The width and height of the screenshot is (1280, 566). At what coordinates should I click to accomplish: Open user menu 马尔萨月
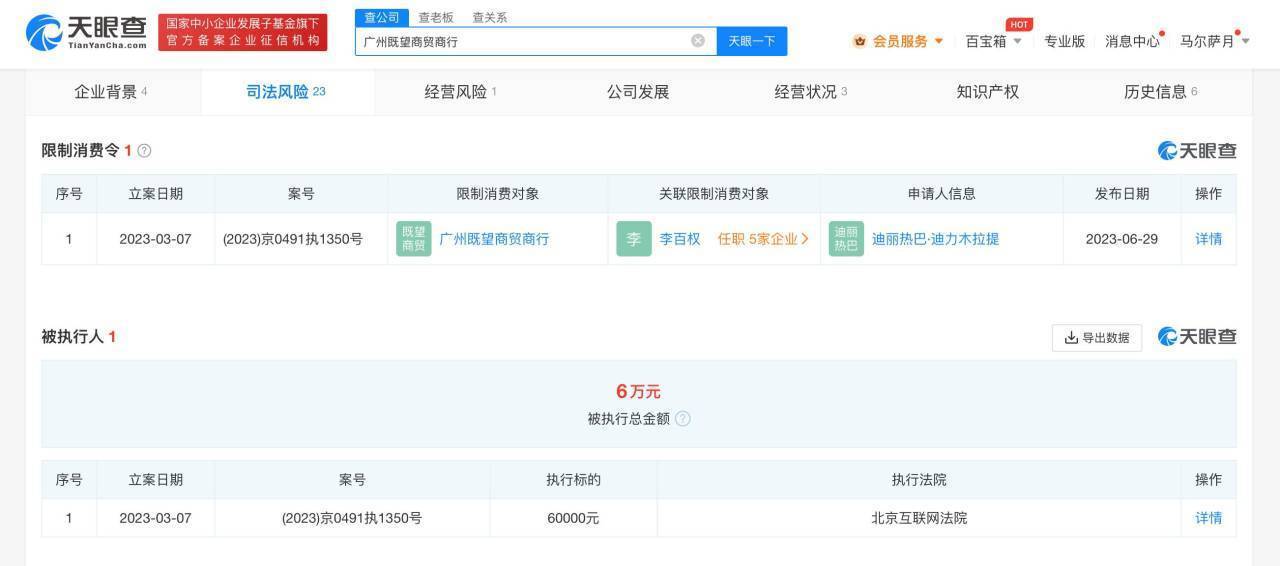click(x=1214, y=41)
